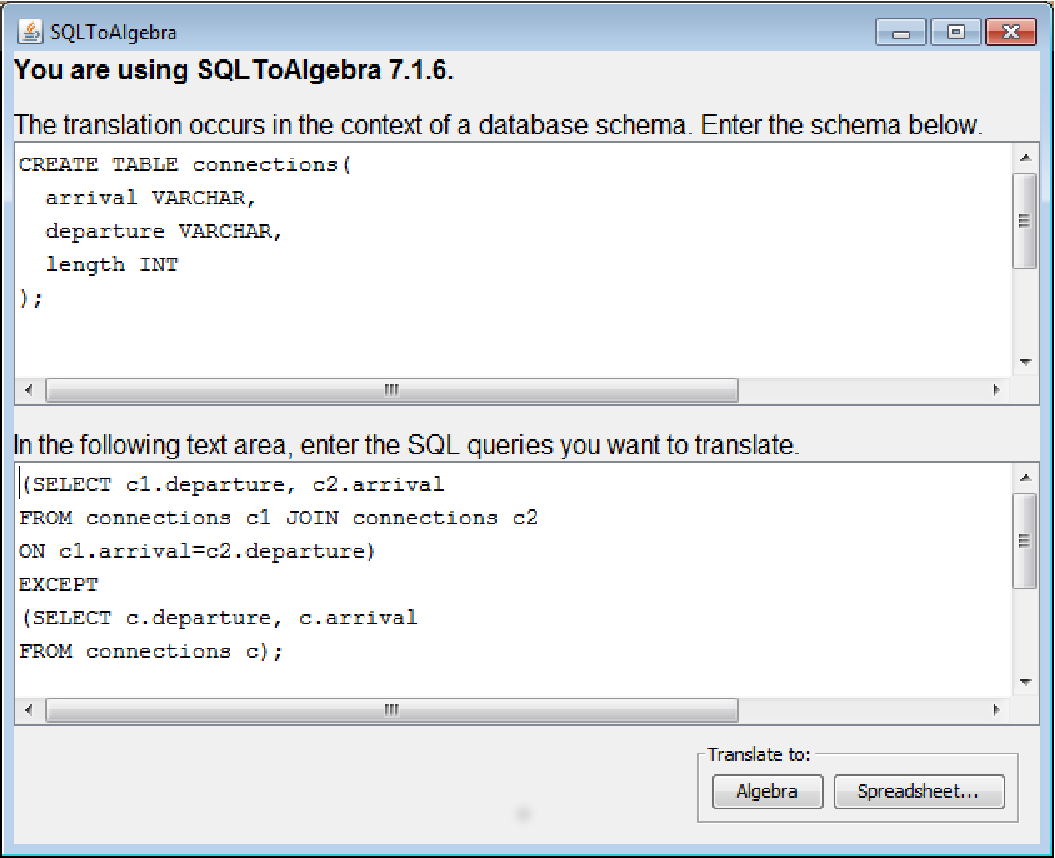
Task: Click the 'FROM connections c);' query line
Action: pyautogui.click(x=151, y=651)
